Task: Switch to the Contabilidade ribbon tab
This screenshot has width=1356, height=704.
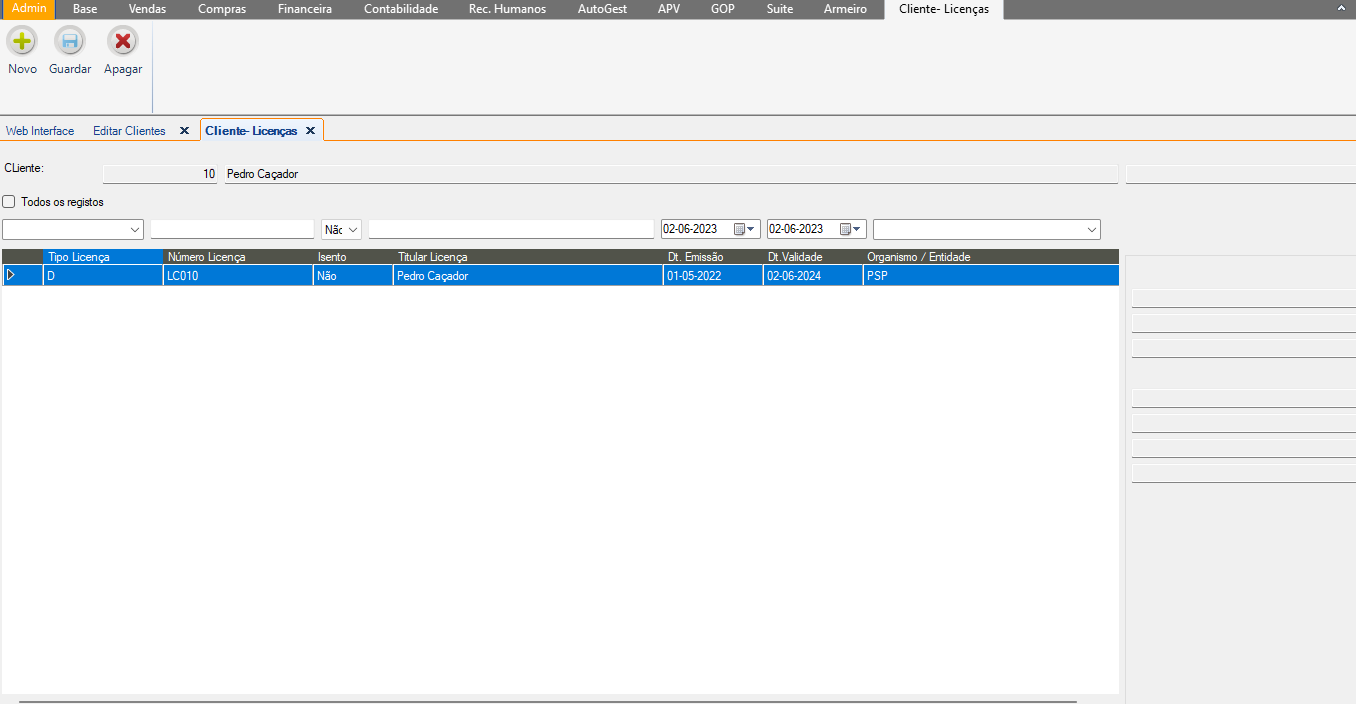Action: (x=400, y=9)
